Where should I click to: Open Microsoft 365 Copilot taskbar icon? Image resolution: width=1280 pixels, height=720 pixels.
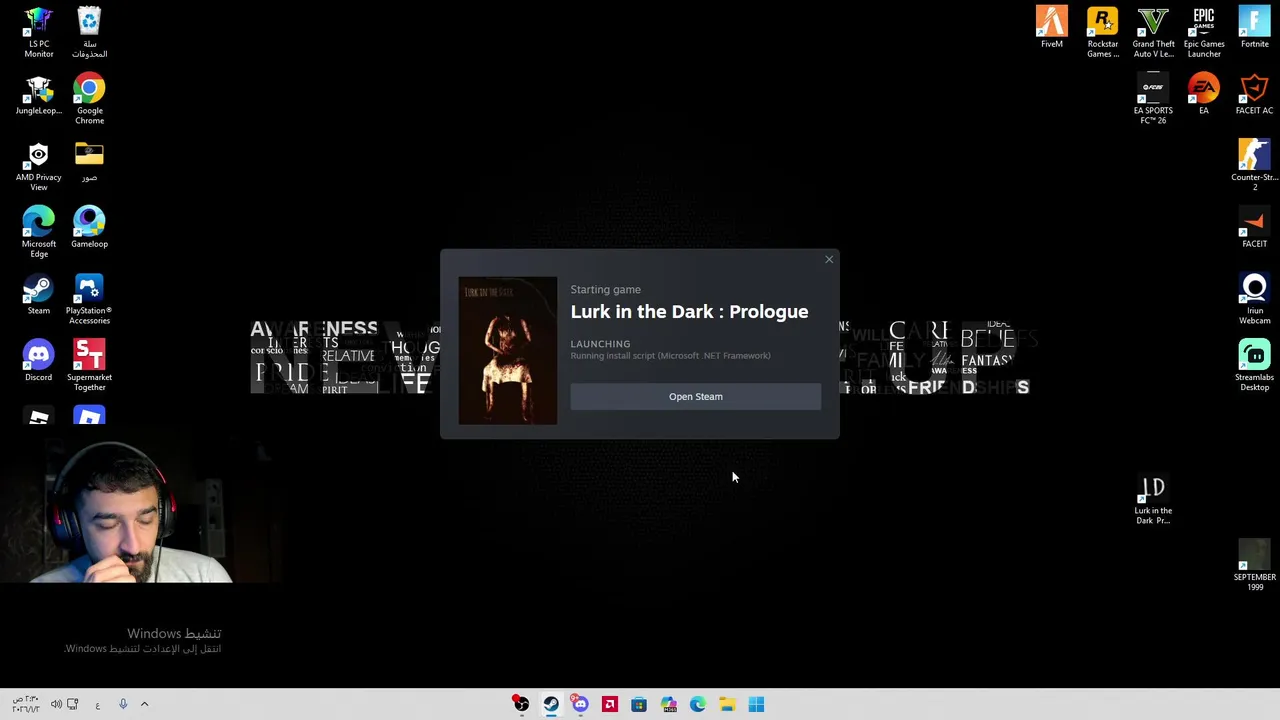(x=668, y=705)
